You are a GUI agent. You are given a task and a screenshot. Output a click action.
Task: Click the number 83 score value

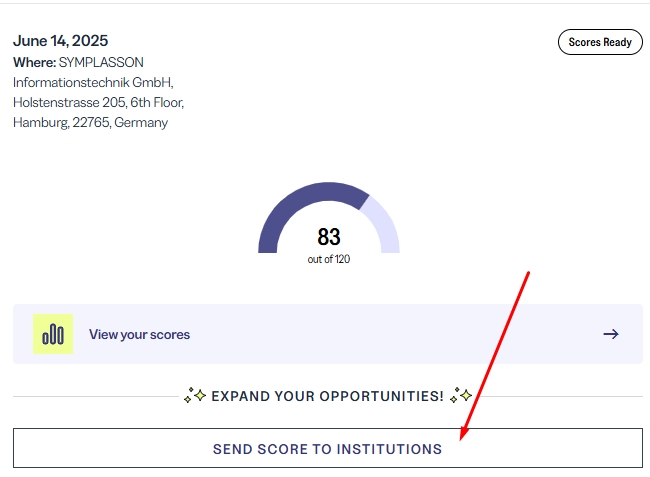click(329, 237)
